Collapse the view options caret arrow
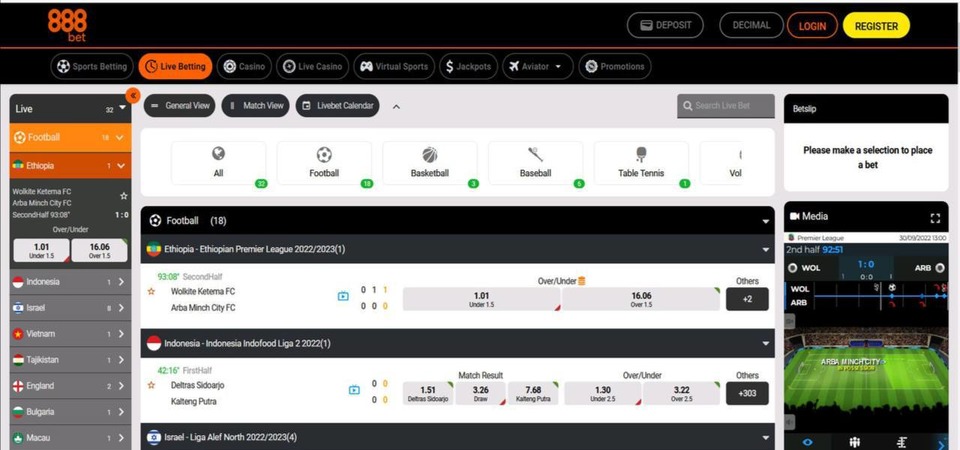Screen dimensions: 960x450 tap(396, 107)
